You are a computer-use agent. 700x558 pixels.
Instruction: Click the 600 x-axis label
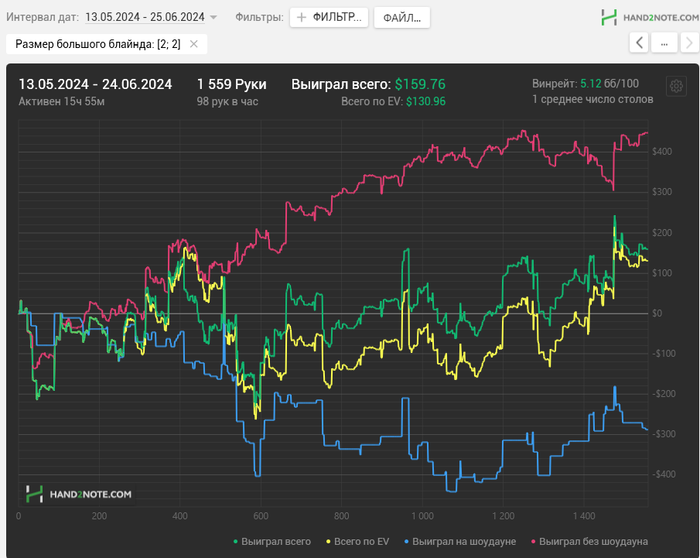(x=261, y=516)
